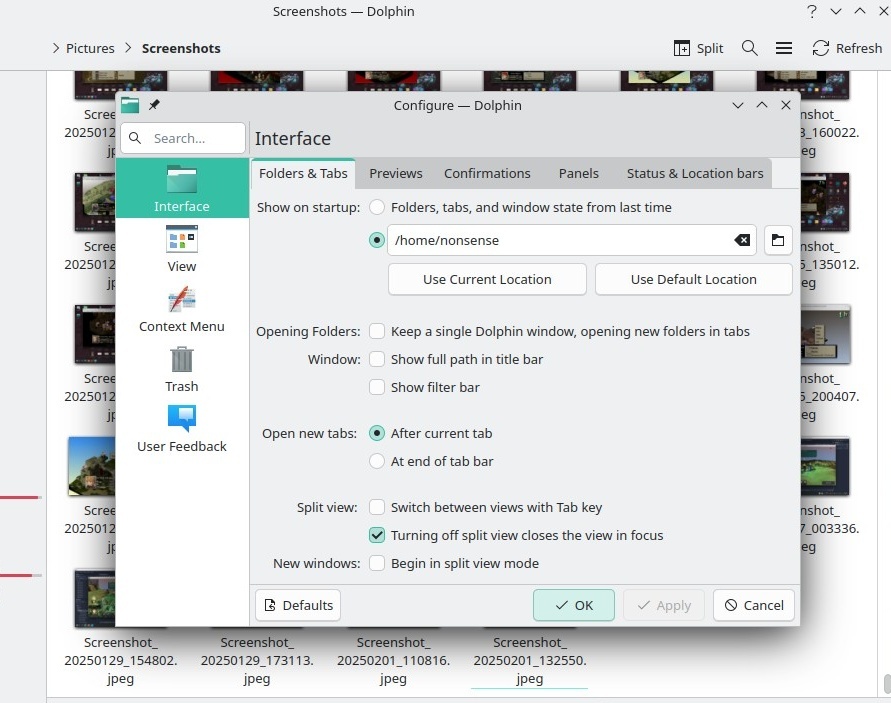Click the folder browse icon beside startup path
891x703 pixels.
[x=778, y=240]
